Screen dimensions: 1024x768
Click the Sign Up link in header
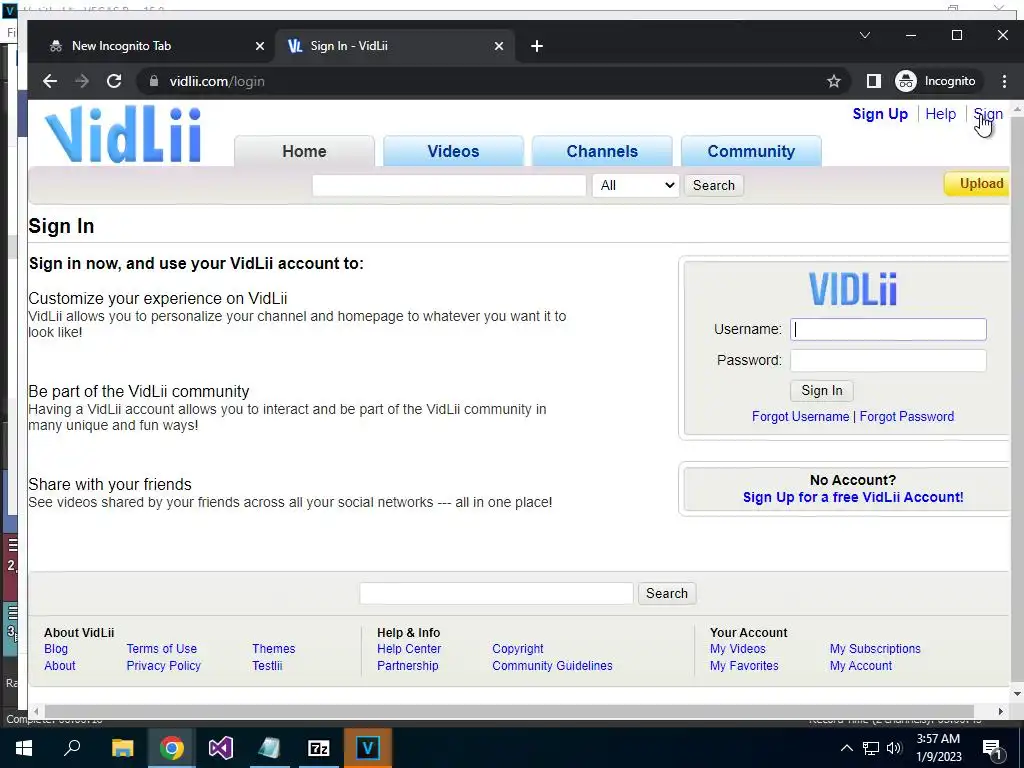(x=880, y=114)
